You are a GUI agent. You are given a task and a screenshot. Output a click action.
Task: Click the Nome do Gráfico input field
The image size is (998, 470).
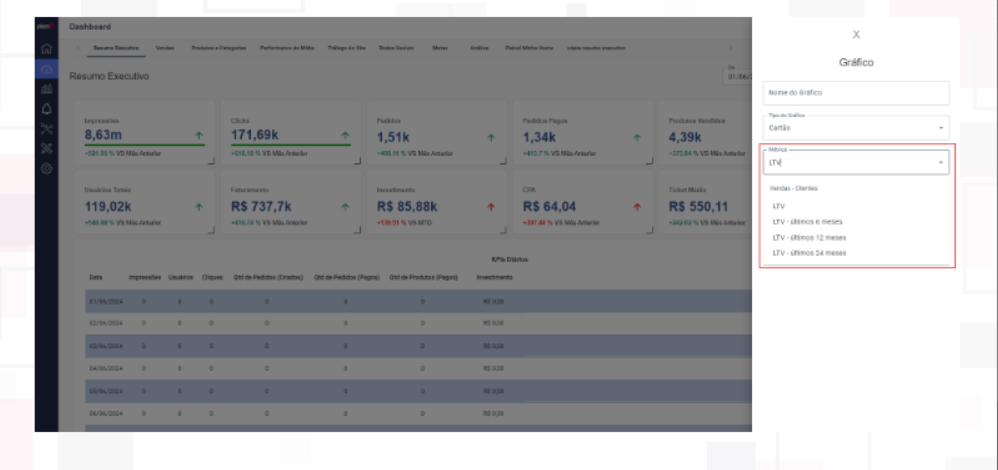click(856, 93)
